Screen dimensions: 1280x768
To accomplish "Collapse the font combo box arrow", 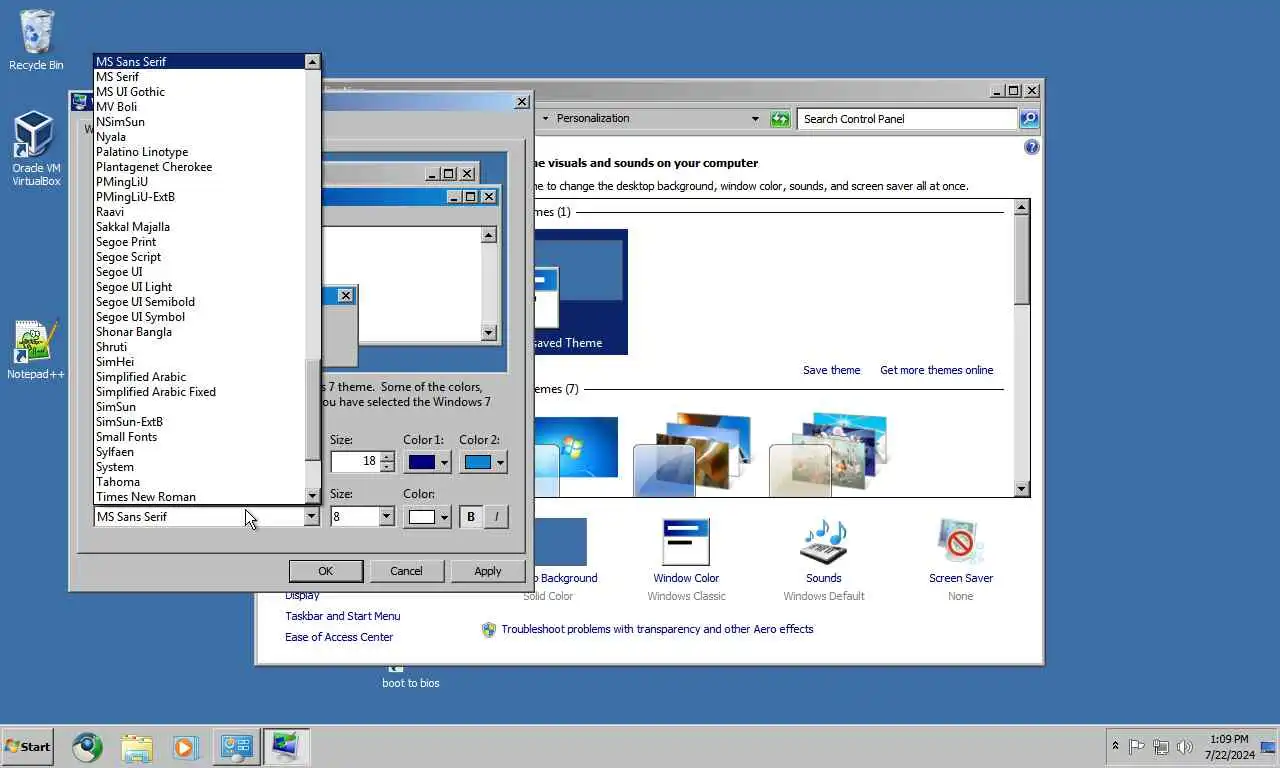I will (x=311, y=517).
